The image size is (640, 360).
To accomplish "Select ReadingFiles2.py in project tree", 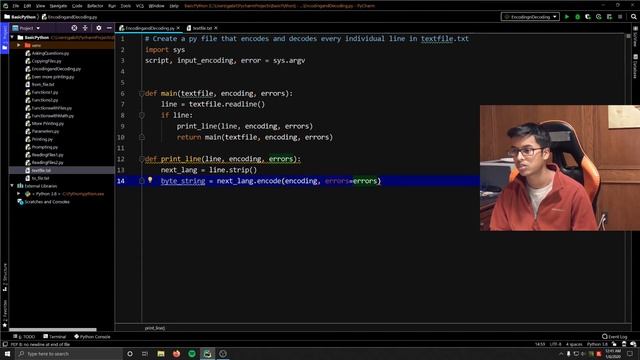I will click(47, 162).
